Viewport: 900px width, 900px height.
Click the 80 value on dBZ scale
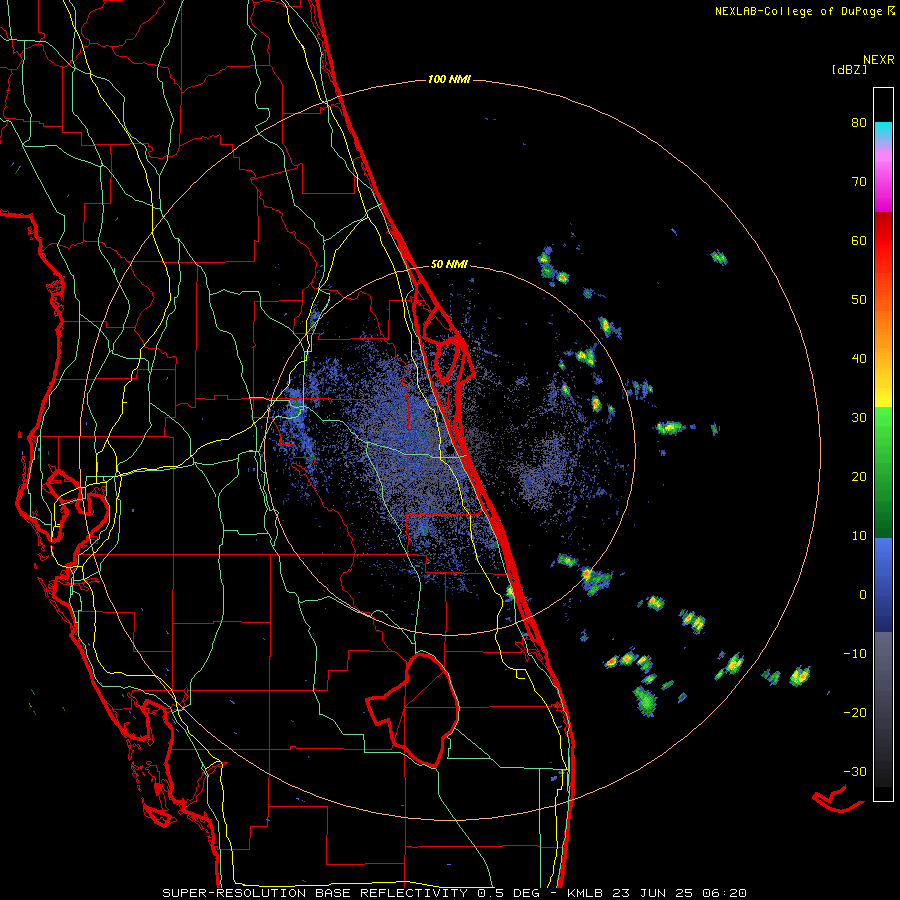859,123
